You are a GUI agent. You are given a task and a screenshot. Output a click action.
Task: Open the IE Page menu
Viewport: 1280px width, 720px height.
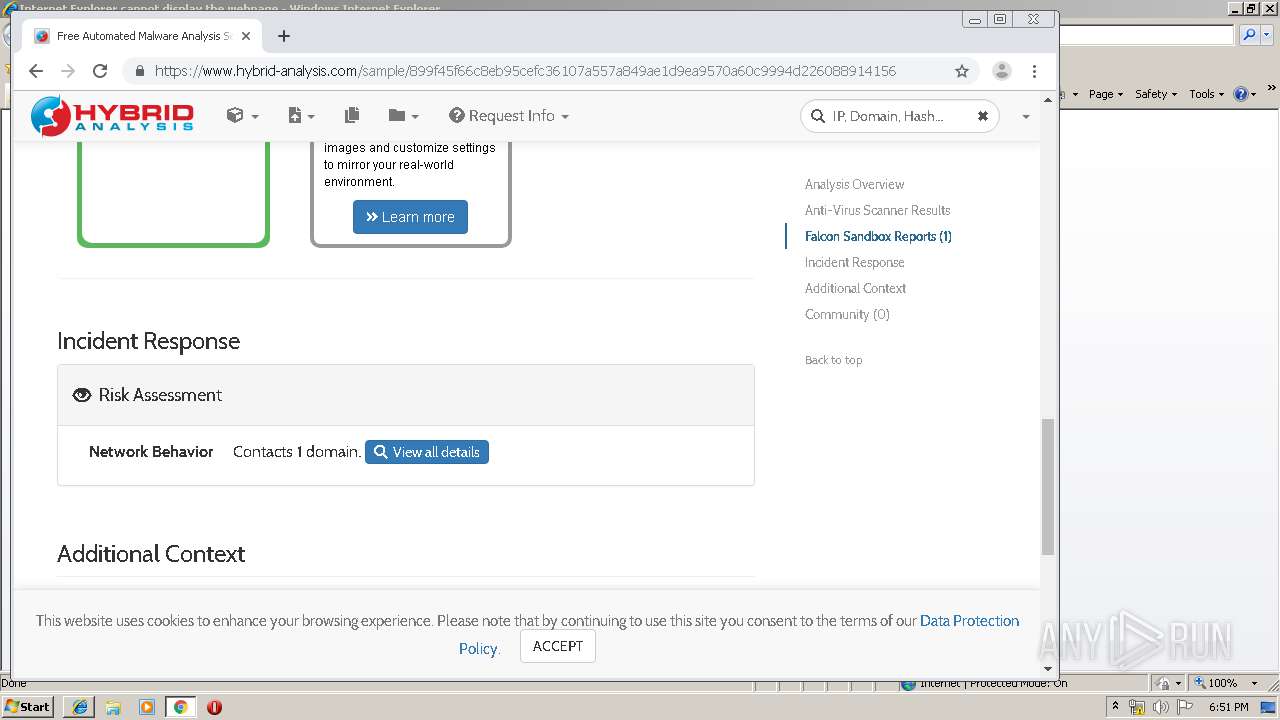click(1106, 94)
